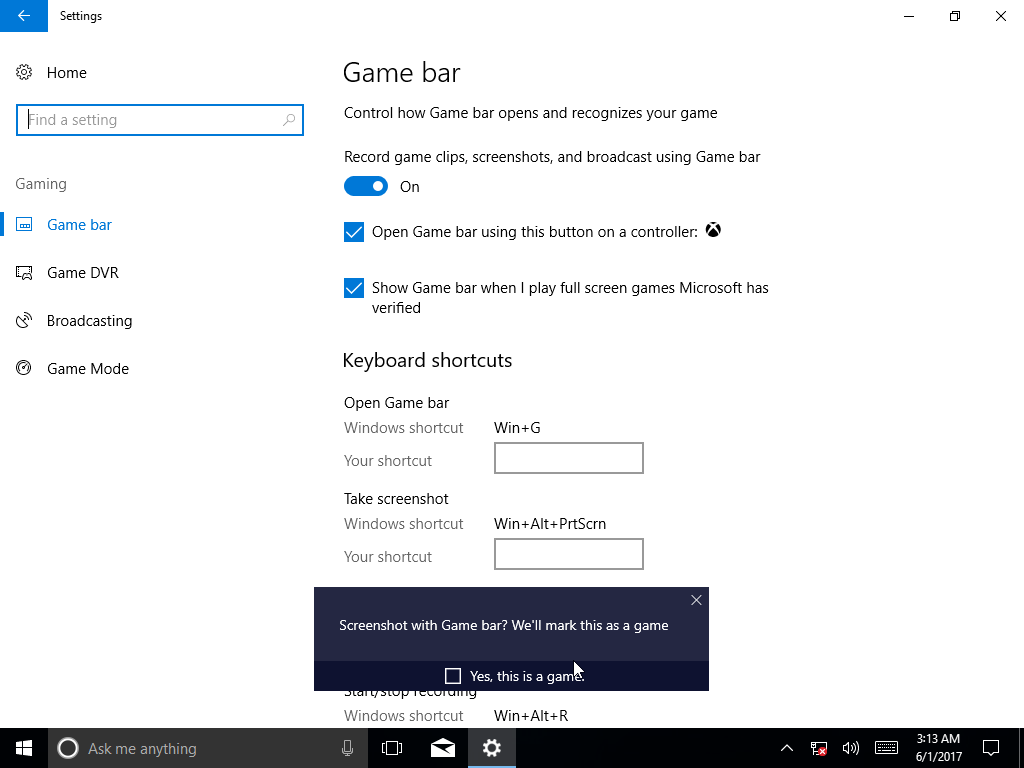Open the Action Center notifications icon
Screen dimensions: 1024x768
[x=991, y=748]
